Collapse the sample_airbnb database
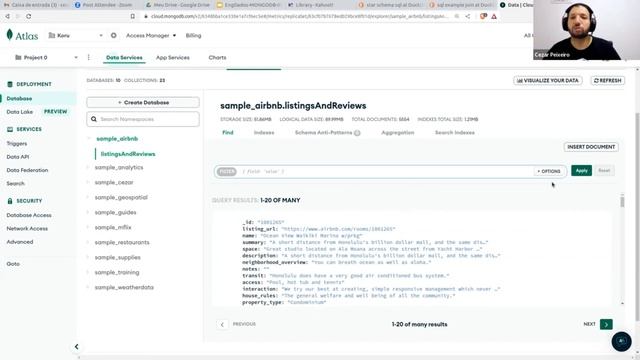The width and height of the screenshot is (640, 360). tap(89, 139)
